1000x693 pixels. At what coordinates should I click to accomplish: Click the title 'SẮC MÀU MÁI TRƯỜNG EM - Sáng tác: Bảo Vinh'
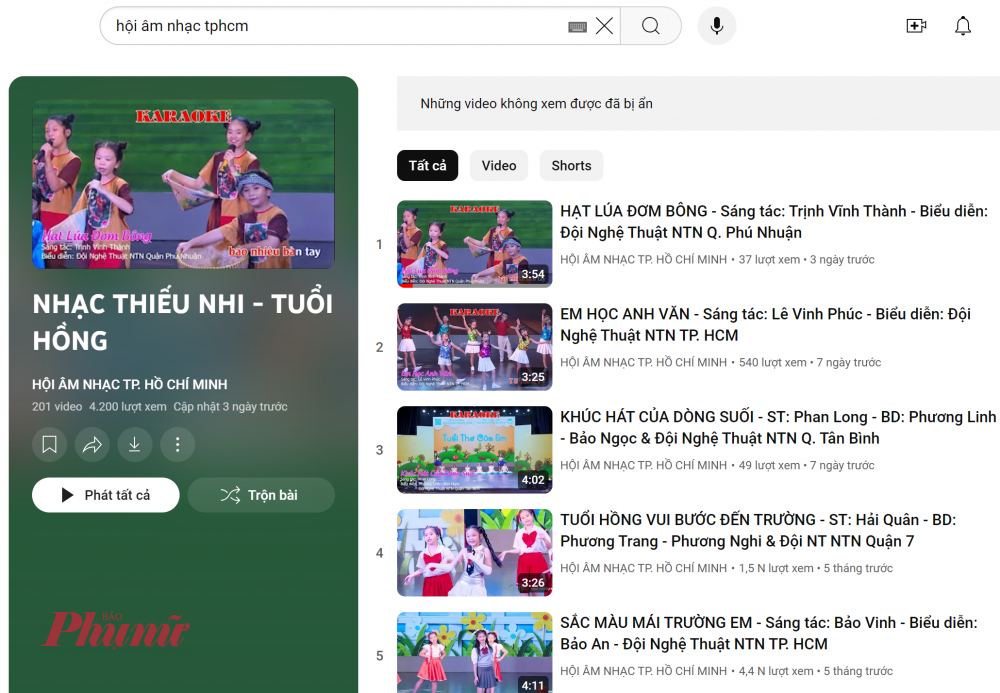(x=768, y=633)
